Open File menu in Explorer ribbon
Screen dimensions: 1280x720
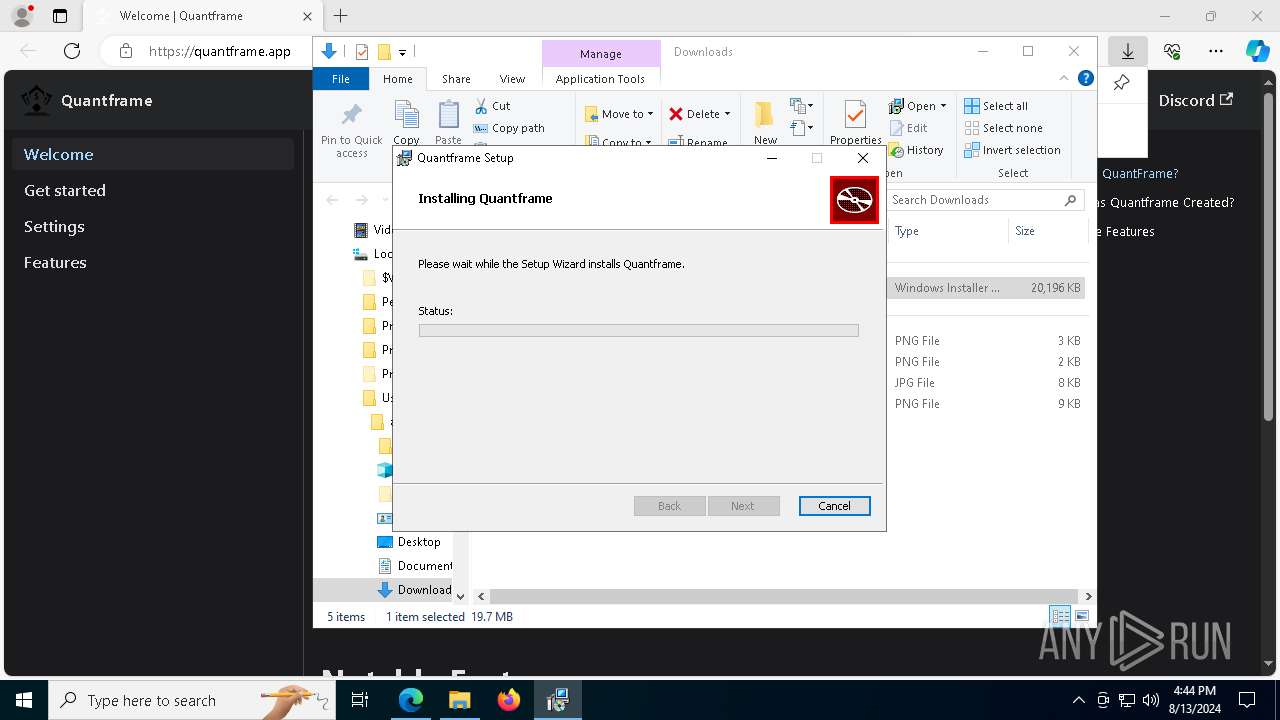tap(341, 79)
